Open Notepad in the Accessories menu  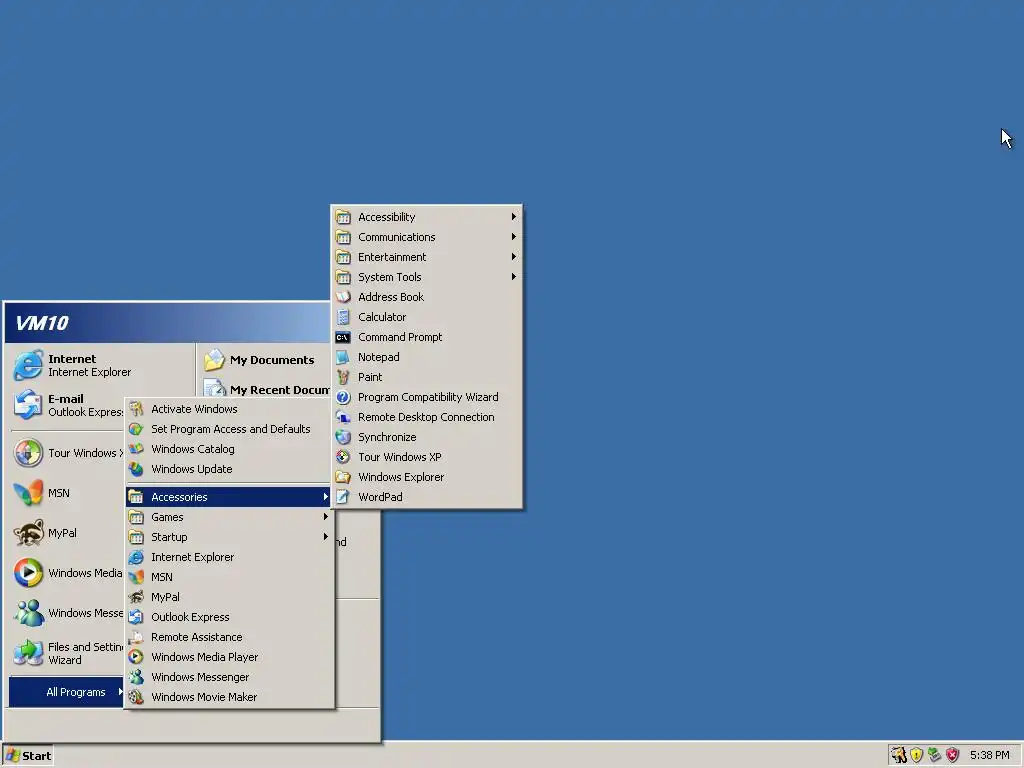[x=426, y=357]
